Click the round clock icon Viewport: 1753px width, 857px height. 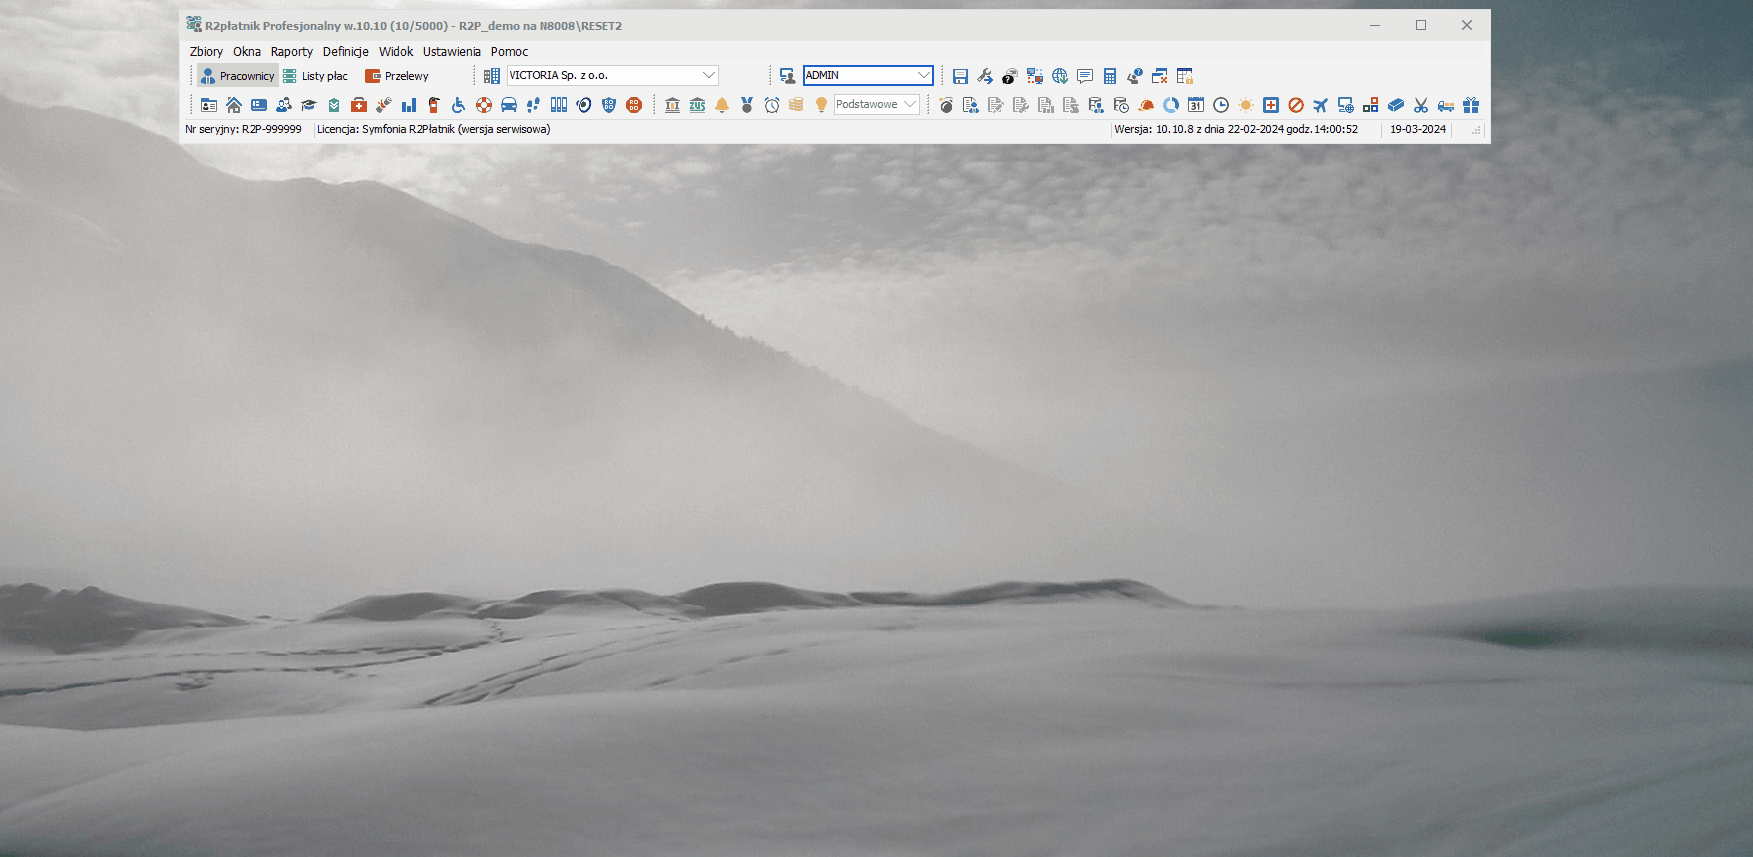(1221, 105)
